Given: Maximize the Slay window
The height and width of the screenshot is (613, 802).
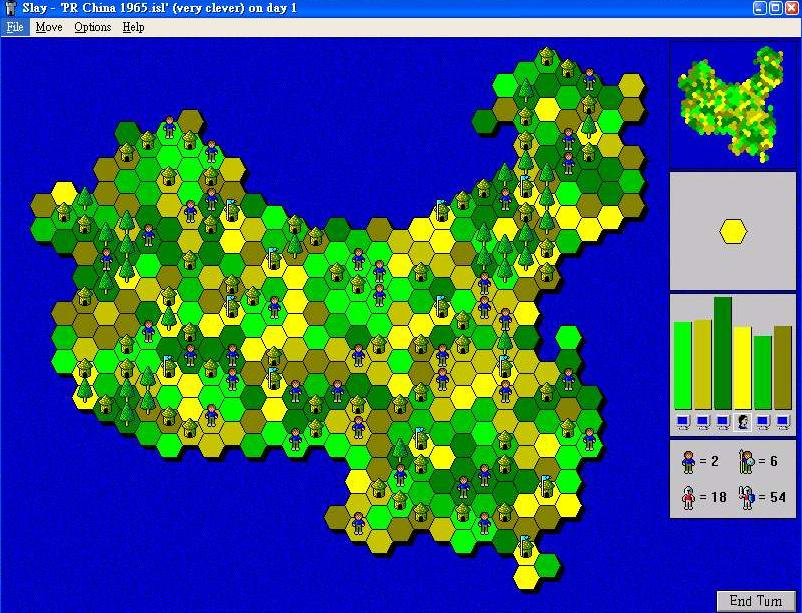Looking at the screenshot, I should pyautogui.click(x=775, y=8).
